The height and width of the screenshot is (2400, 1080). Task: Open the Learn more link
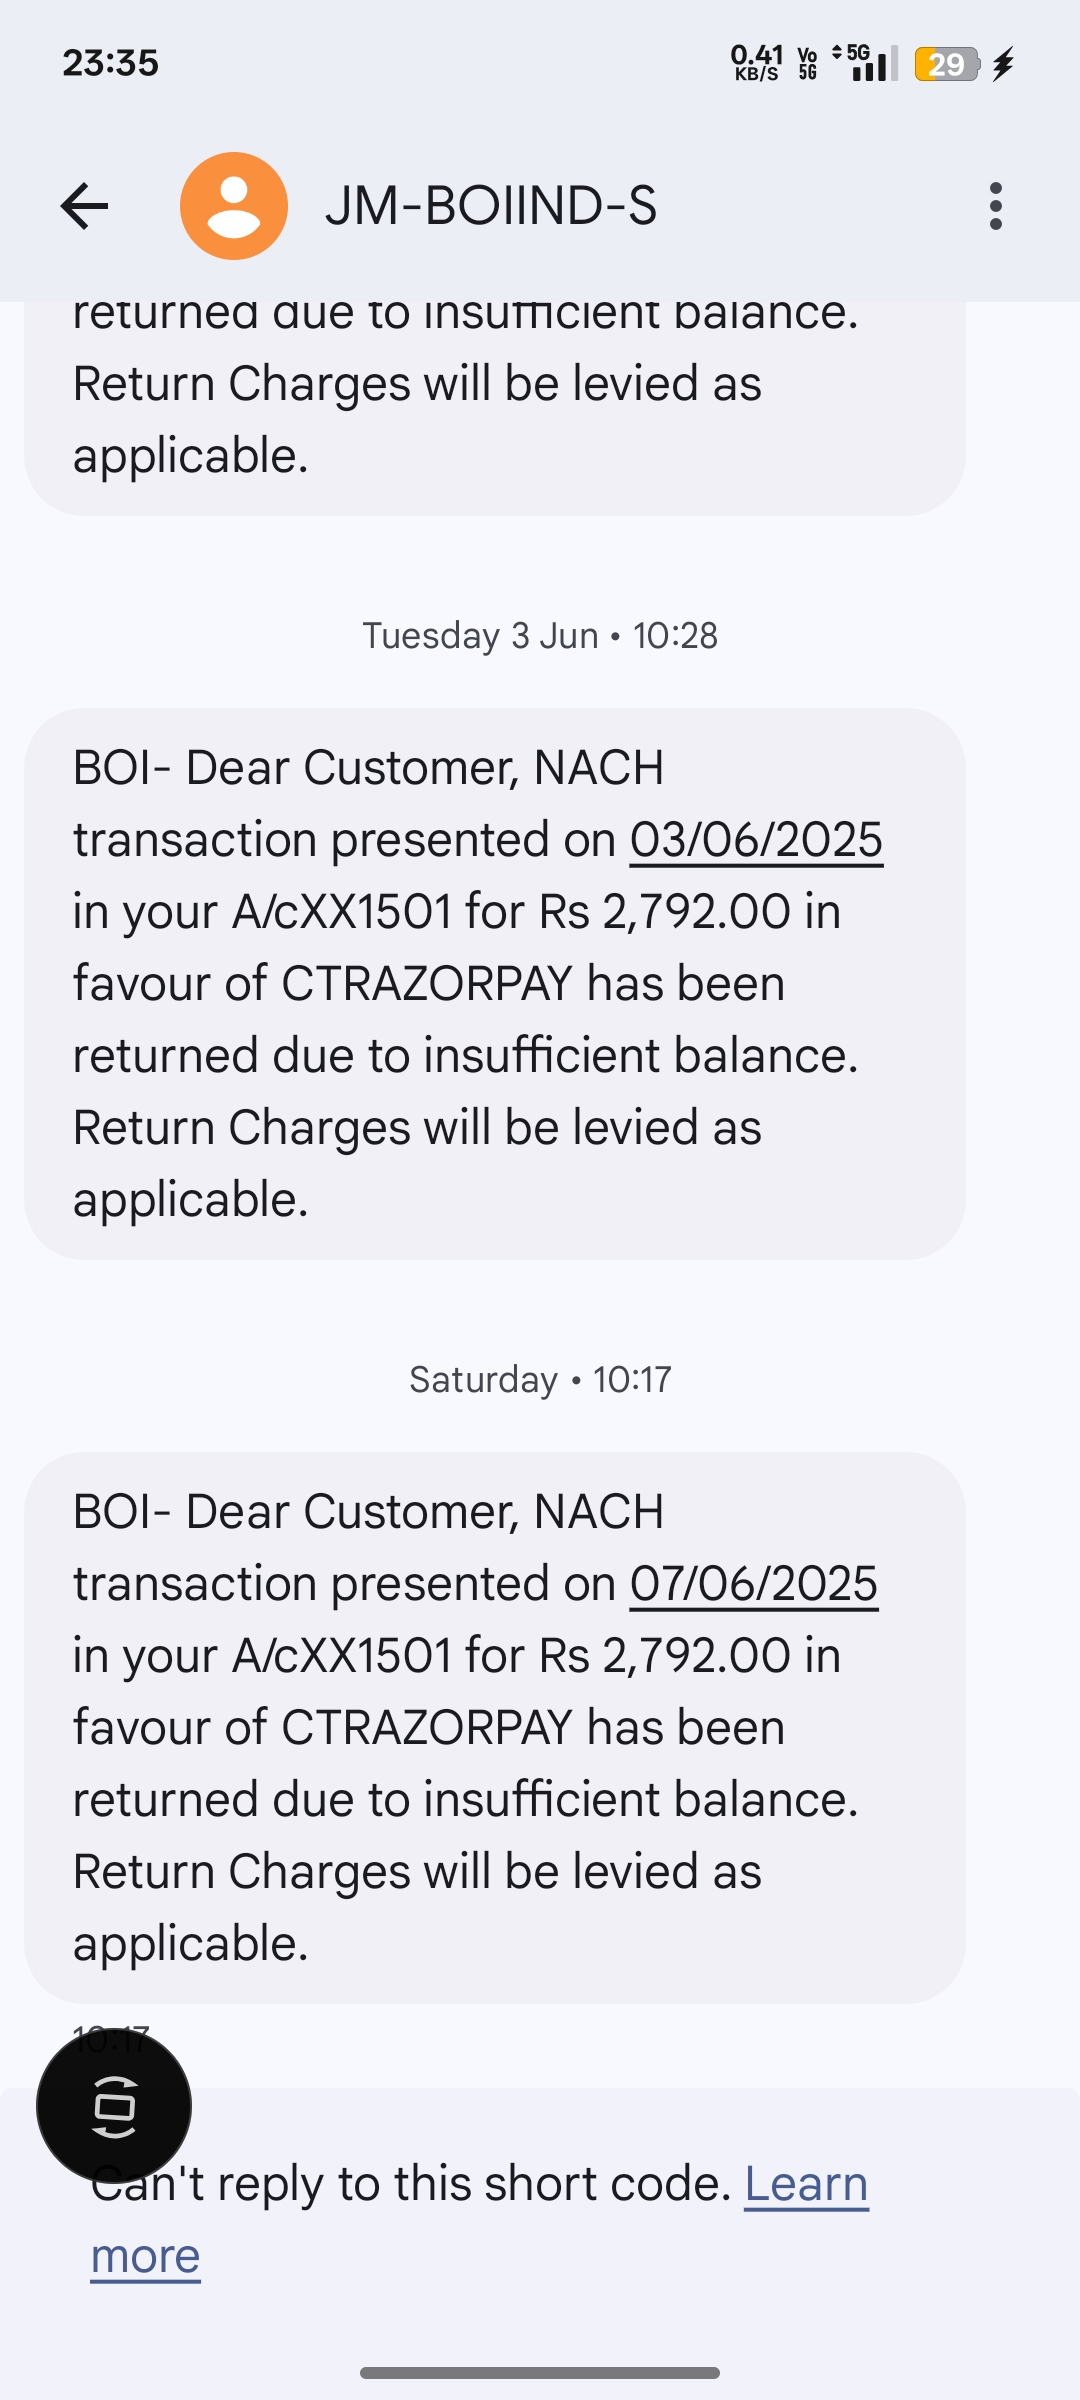coord(806,2184)
